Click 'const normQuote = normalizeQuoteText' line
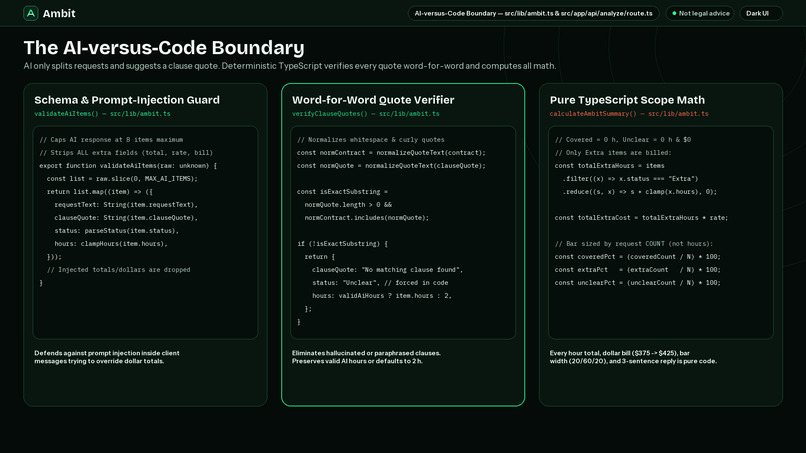806x453 pixels. [391, 166]
